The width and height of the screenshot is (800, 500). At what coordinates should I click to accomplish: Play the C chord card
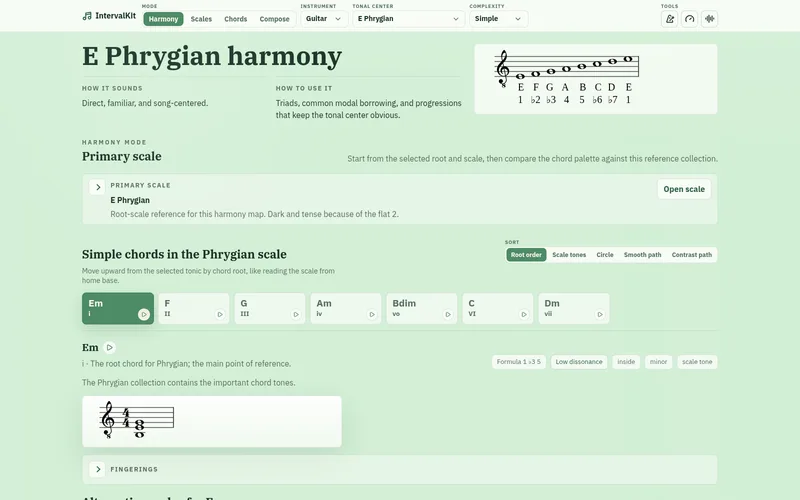pyautogui.click(x=524, y=314)
